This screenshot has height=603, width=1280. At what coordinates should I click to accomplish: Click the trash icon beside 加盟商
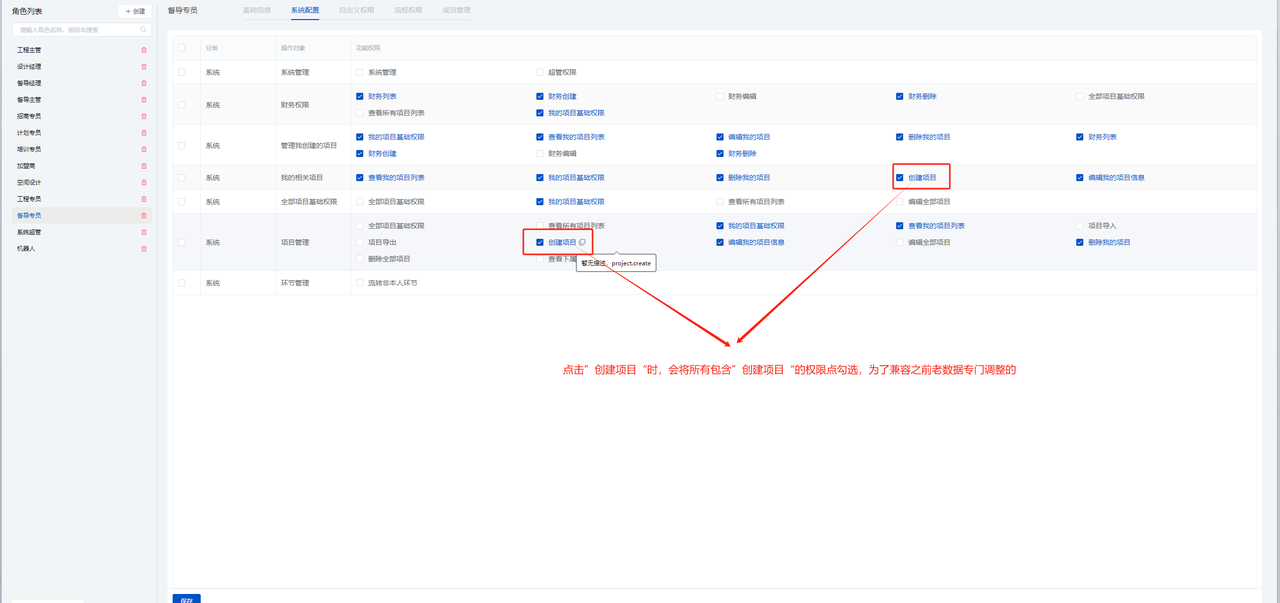click(x=144, y=166)
